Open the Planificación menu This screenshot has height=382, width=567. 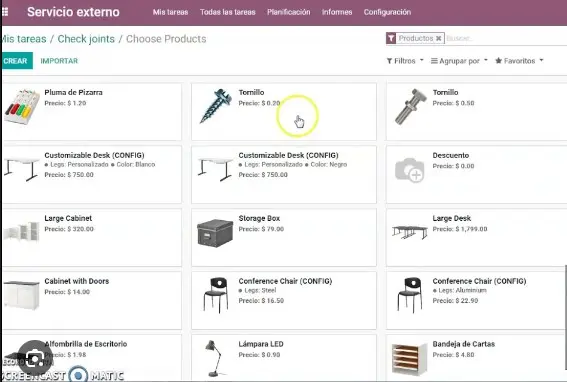289,12
